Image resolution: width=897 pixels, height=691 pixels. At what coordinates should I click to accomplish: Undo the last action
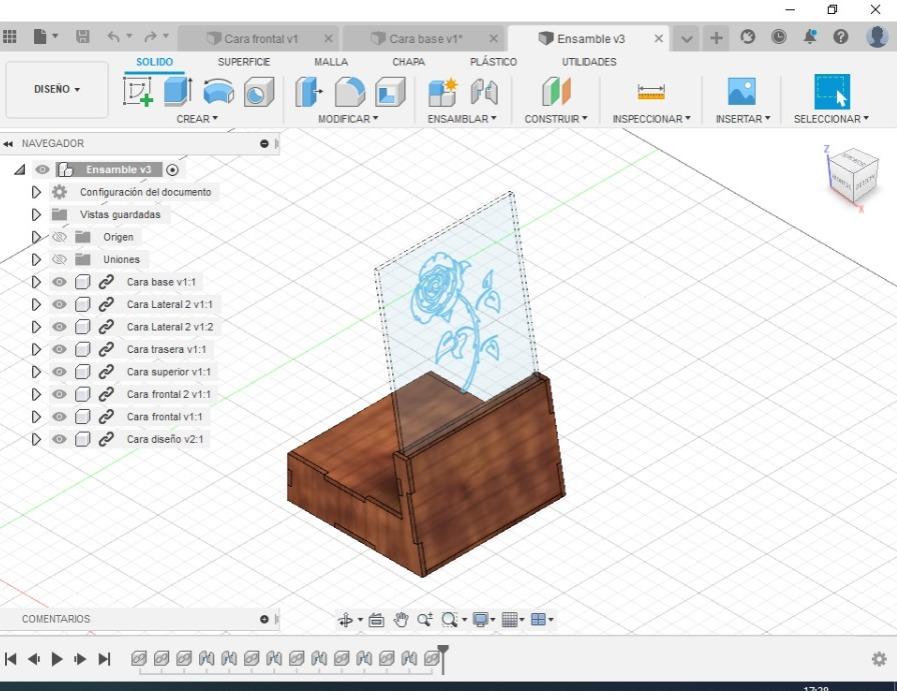coord(113,37)
